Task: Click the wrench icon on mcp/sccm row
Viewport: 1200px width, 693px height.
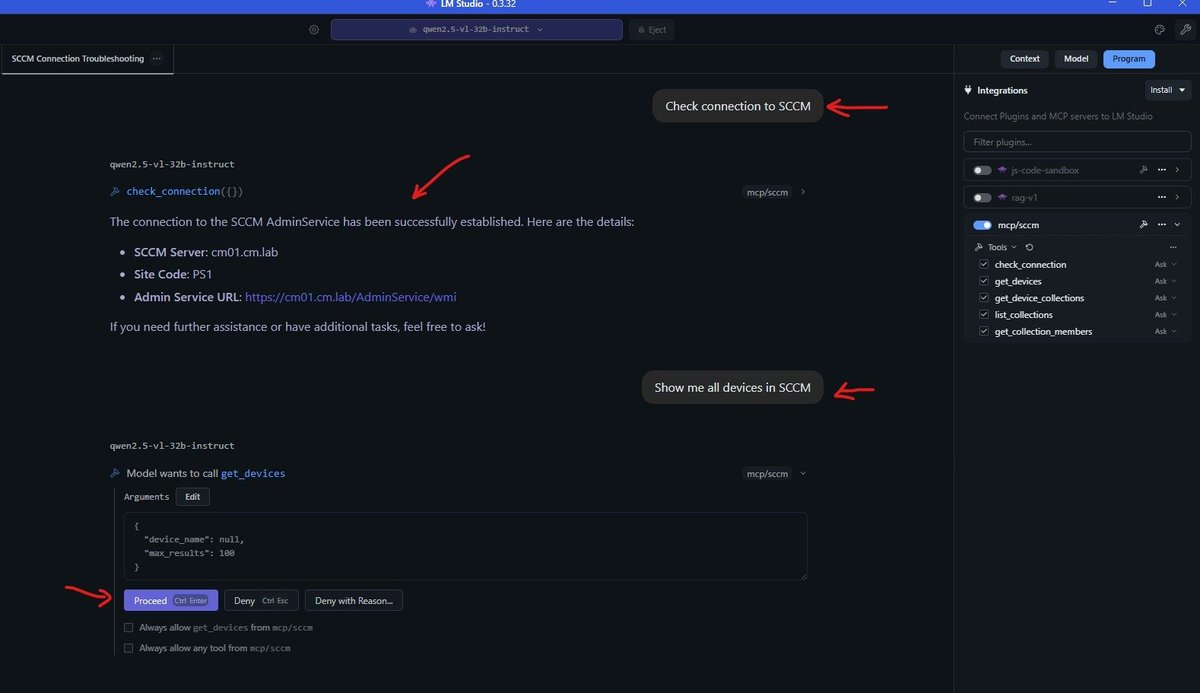Action: coord(1143,225)
